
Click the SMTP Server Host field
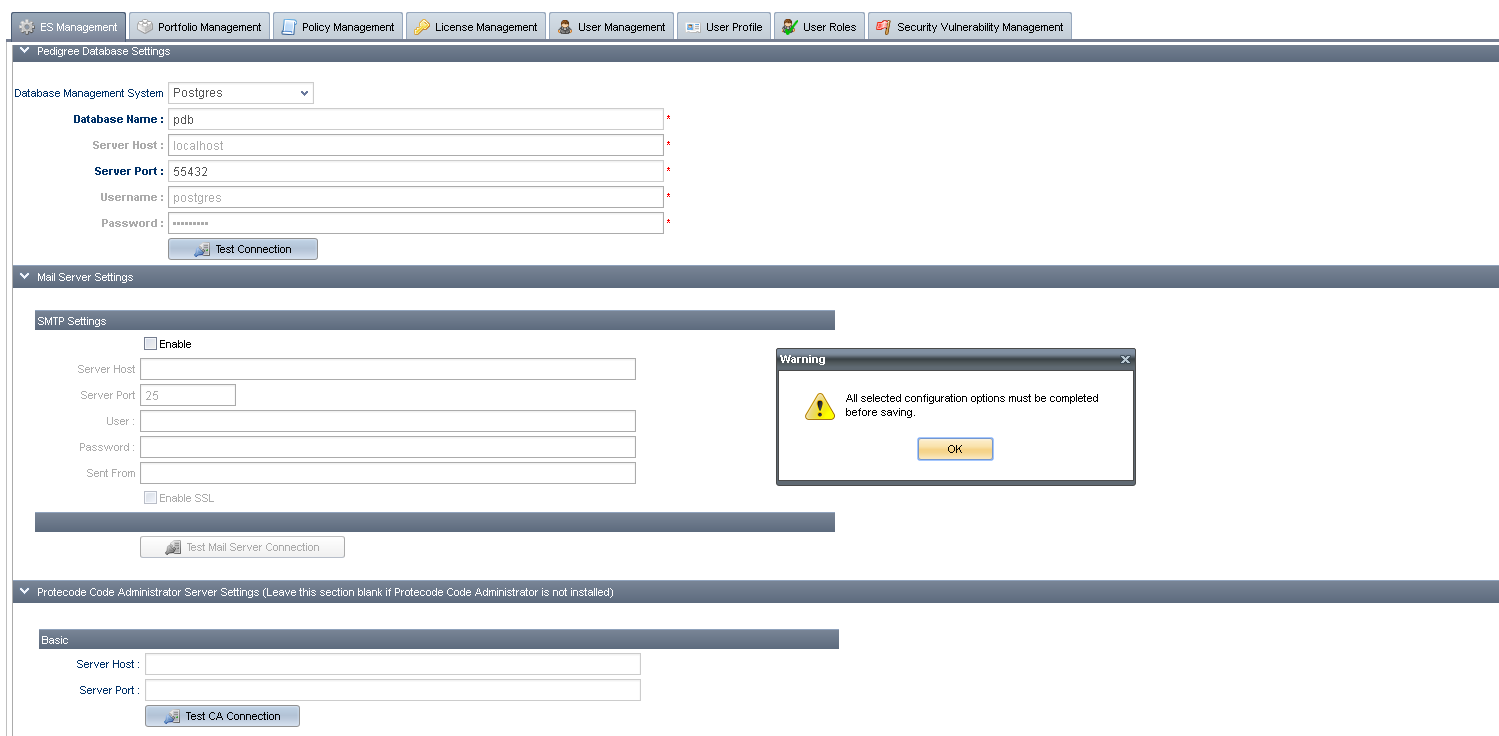388,369
